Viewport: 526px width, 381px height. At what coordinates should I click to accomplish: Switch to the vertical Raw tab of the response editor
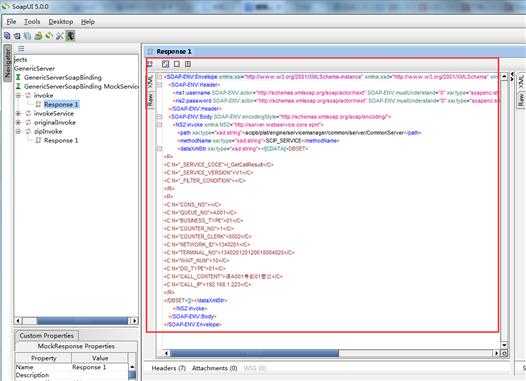click(x=150, y=100)
